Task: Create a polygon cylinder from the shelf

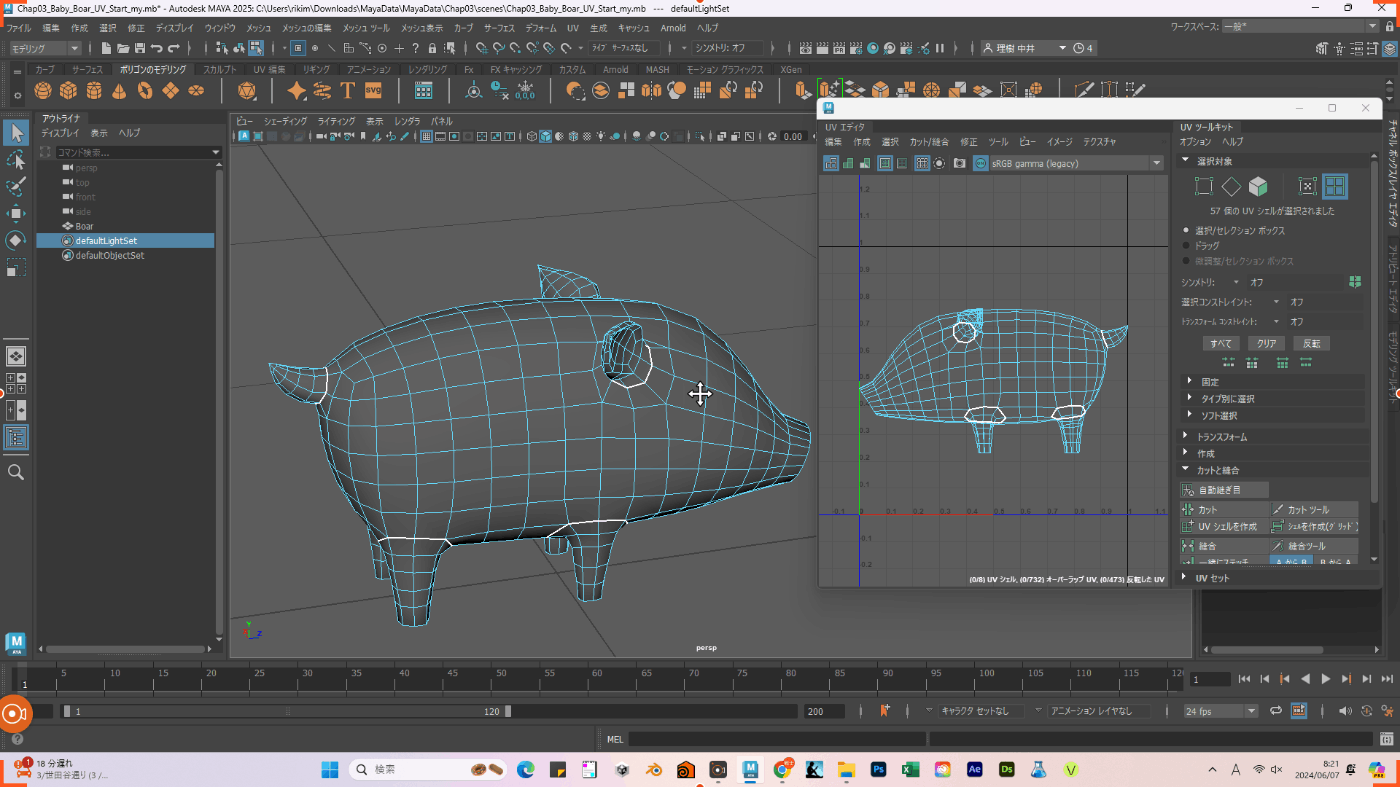Action: coord(94,91)
